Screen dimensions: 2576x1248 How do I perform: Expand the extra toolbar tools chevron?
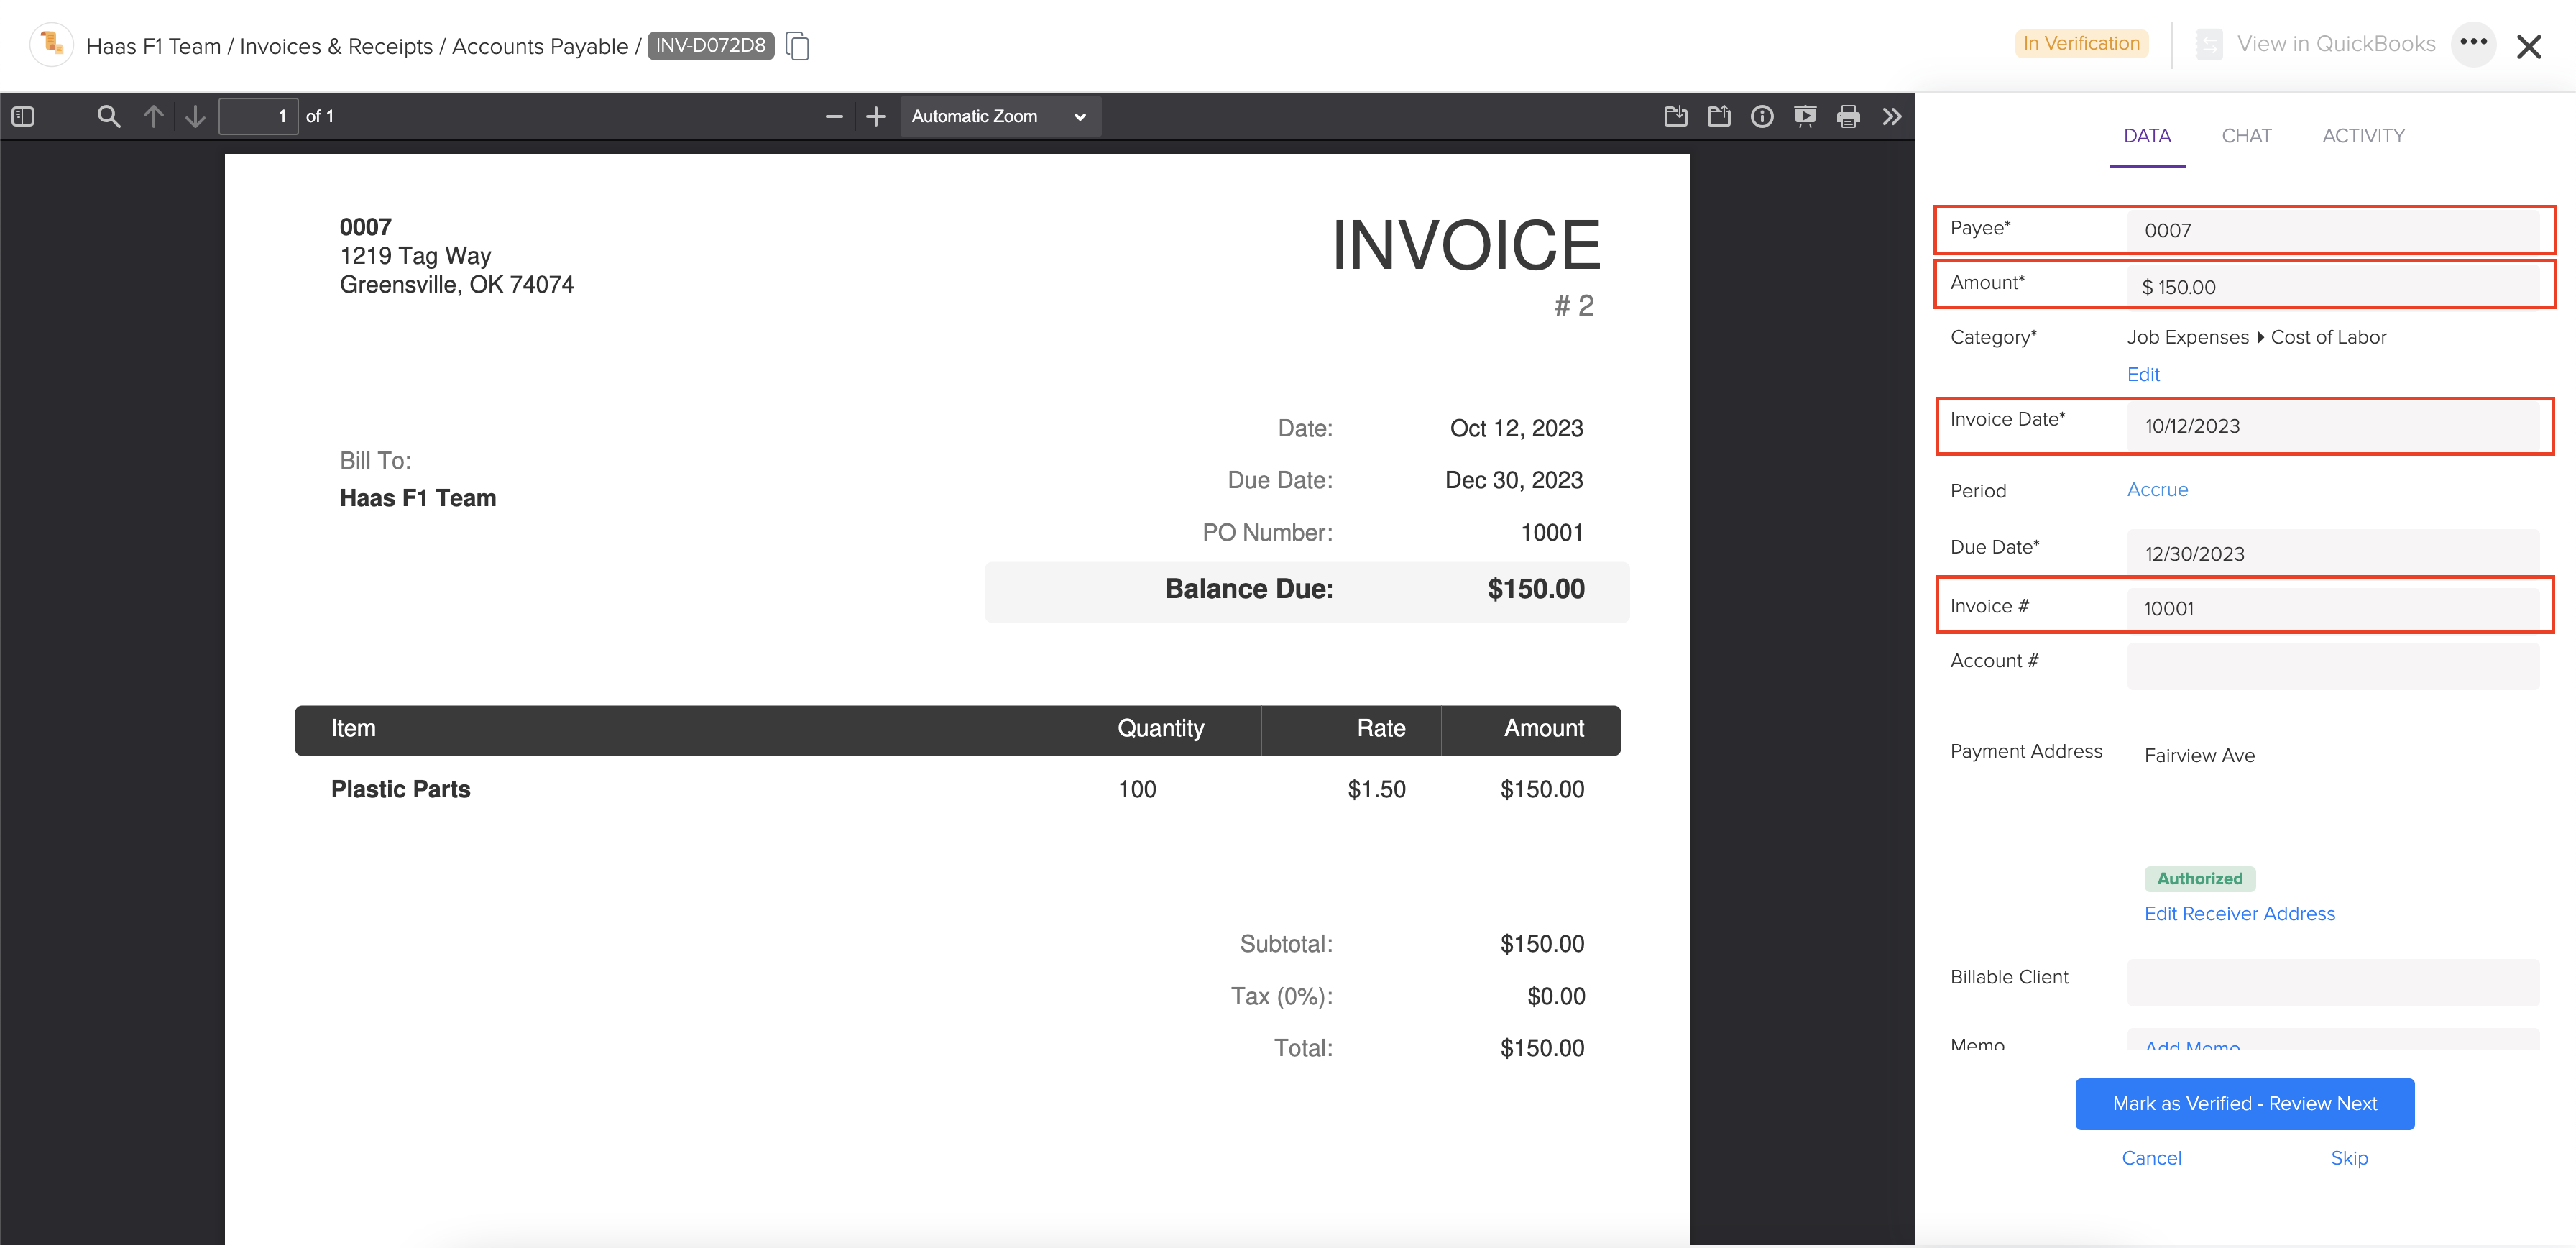click(1891, 116)
